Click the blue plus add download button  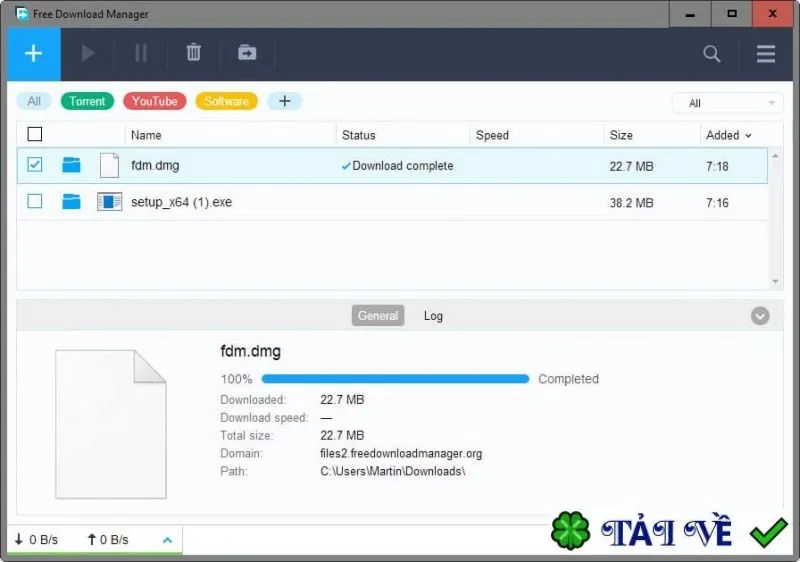pos(34,54)
